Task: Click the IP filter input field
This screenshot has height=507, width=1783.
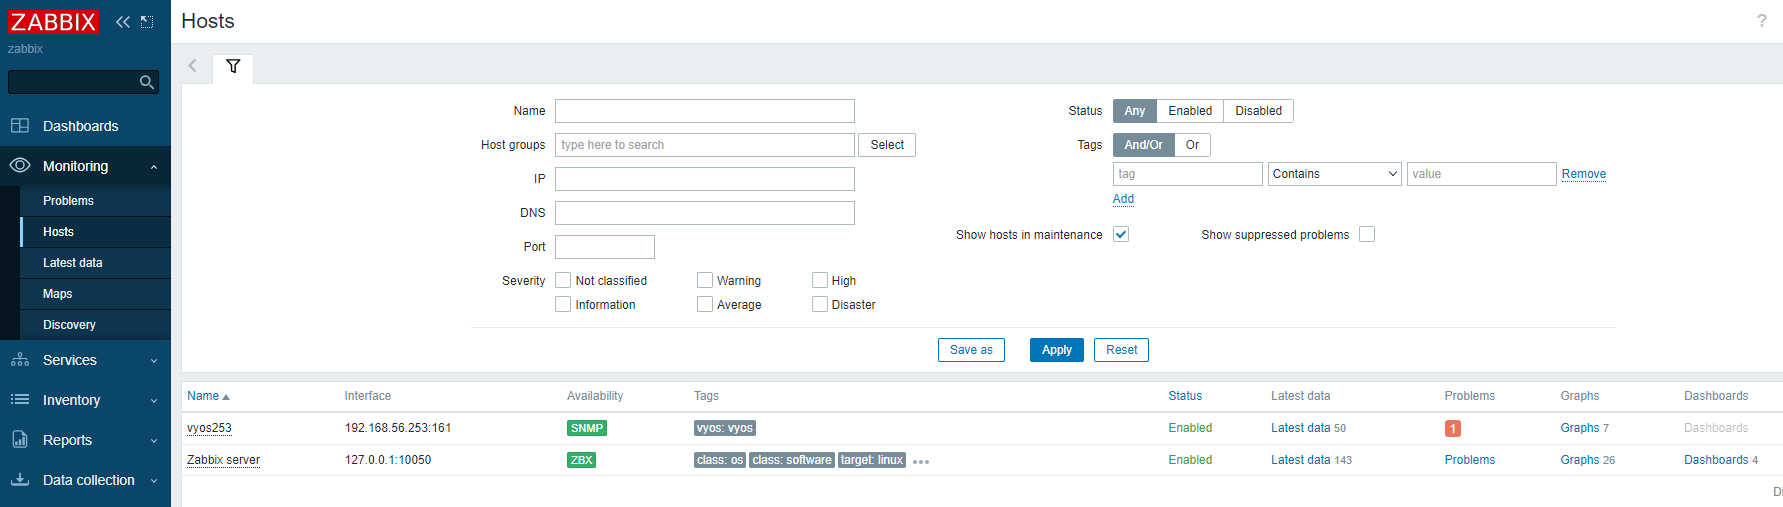Action: (705, 179)
